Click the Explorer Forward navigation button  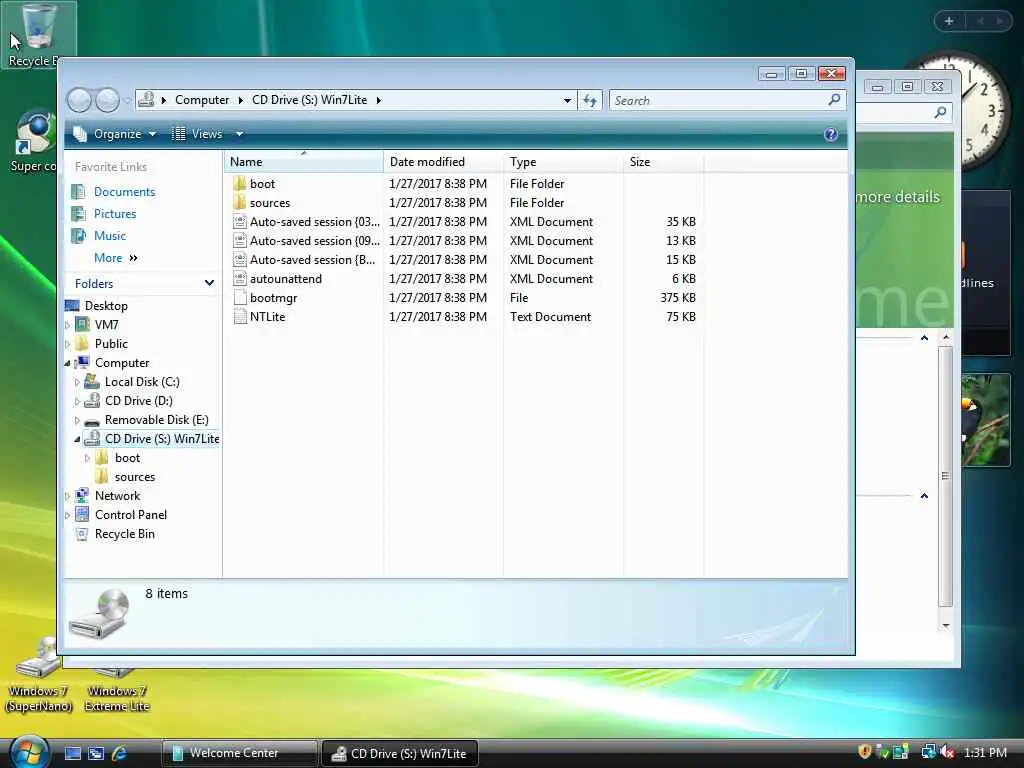coord(108,100)
